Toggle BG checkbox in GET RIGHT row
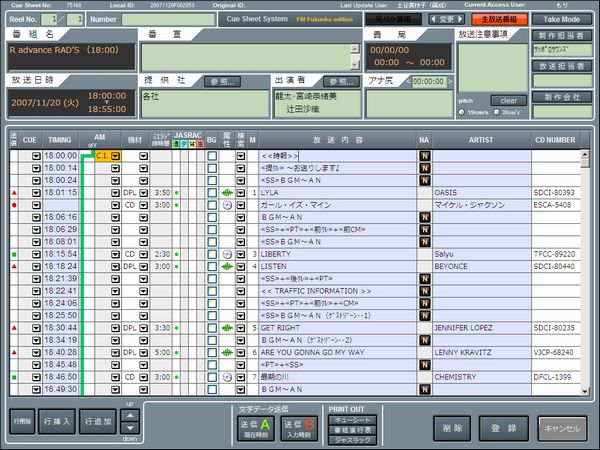Screen dimensions: 600x450 (212, 328)
